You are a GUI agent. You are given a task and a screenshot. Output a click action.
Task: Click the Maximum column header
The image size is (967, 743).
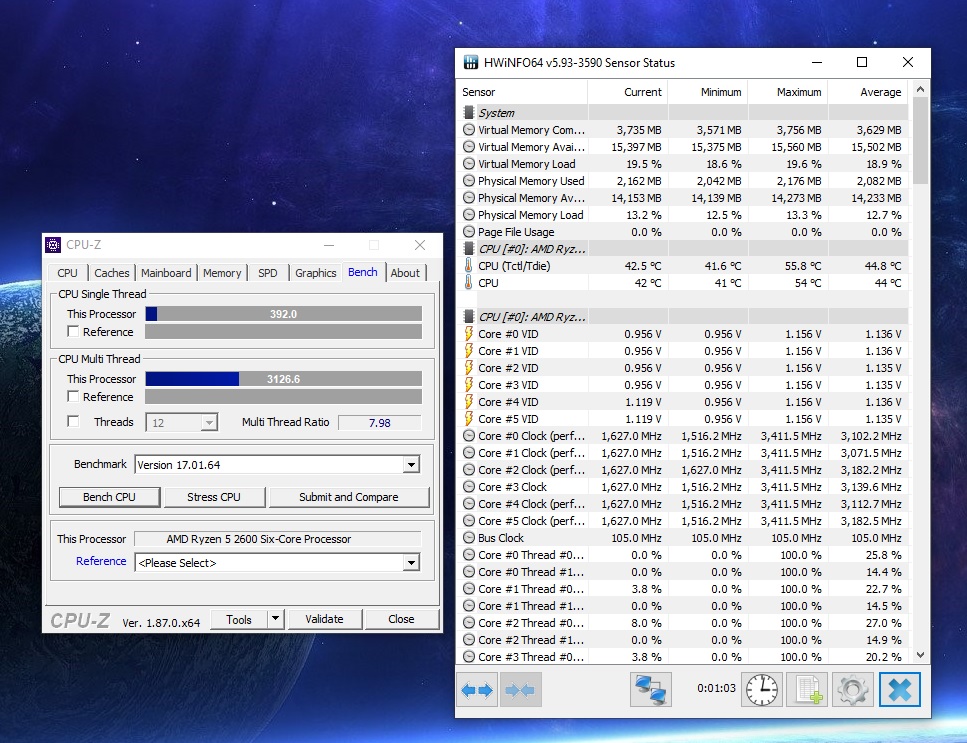pos(787,92)
